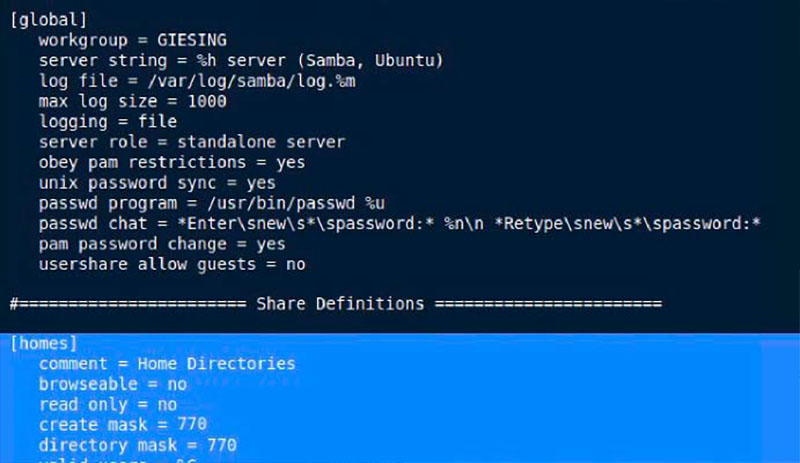Image resolution: width=800 pixels, height=463 pixels.
Task: Click the comment = Home Directories line
Action: [x=167, y=363]
